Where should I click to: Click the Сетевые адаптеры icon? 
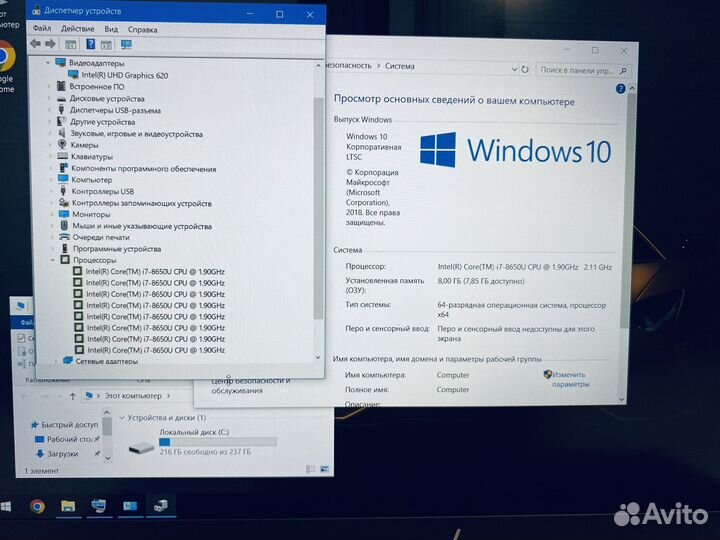pyautogui.click(x=68, y=360)
